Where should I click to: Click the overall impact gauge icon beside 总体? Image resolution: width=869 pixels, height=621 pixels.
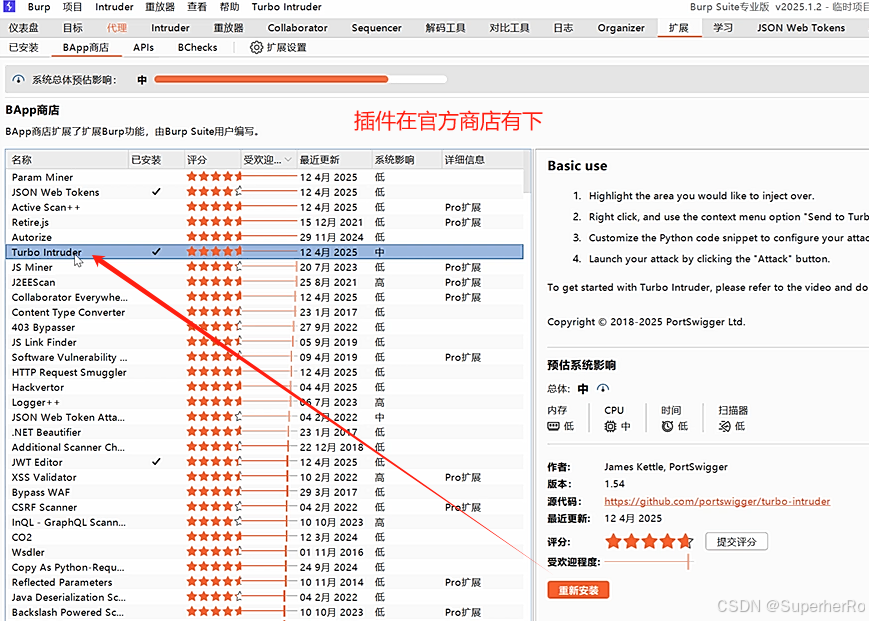tap(603, 388)
